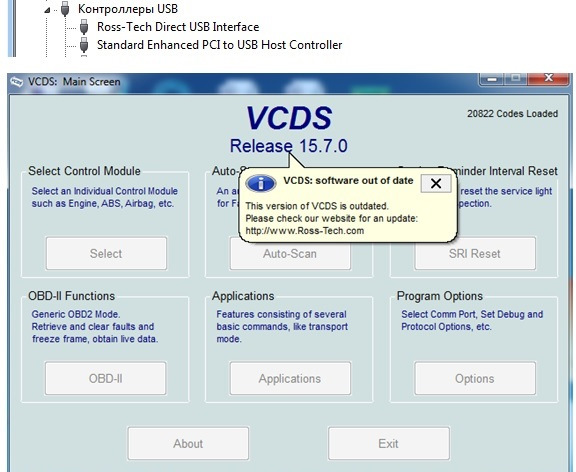Click the 'Release 15.7.0' version text
Image resolution: width=576 pixels, height=472 pixels.
click(289, 146)
